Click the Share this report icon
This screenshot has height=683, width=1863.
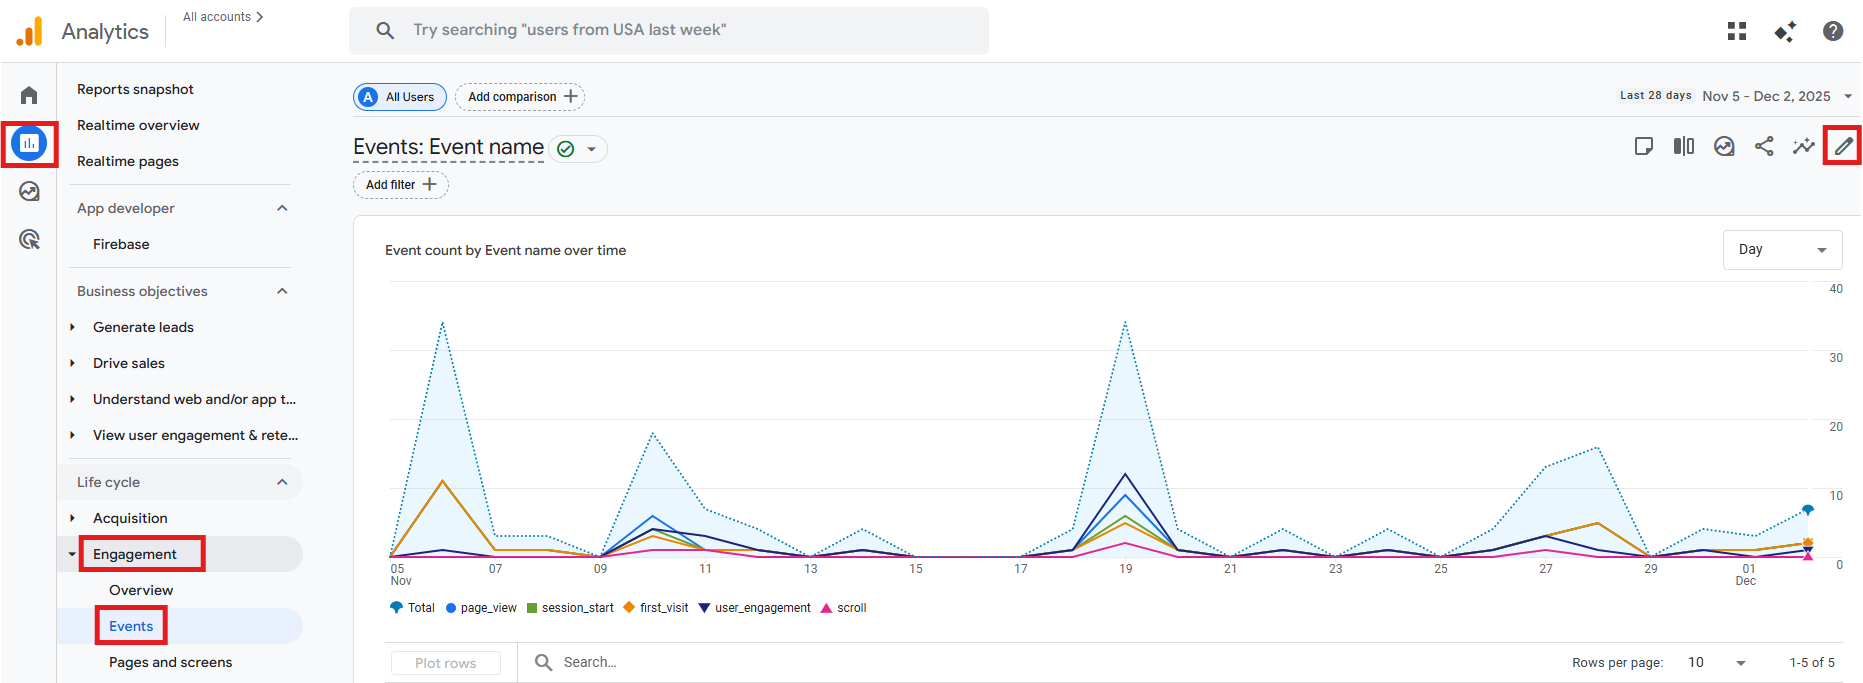tap(1764, 146)
